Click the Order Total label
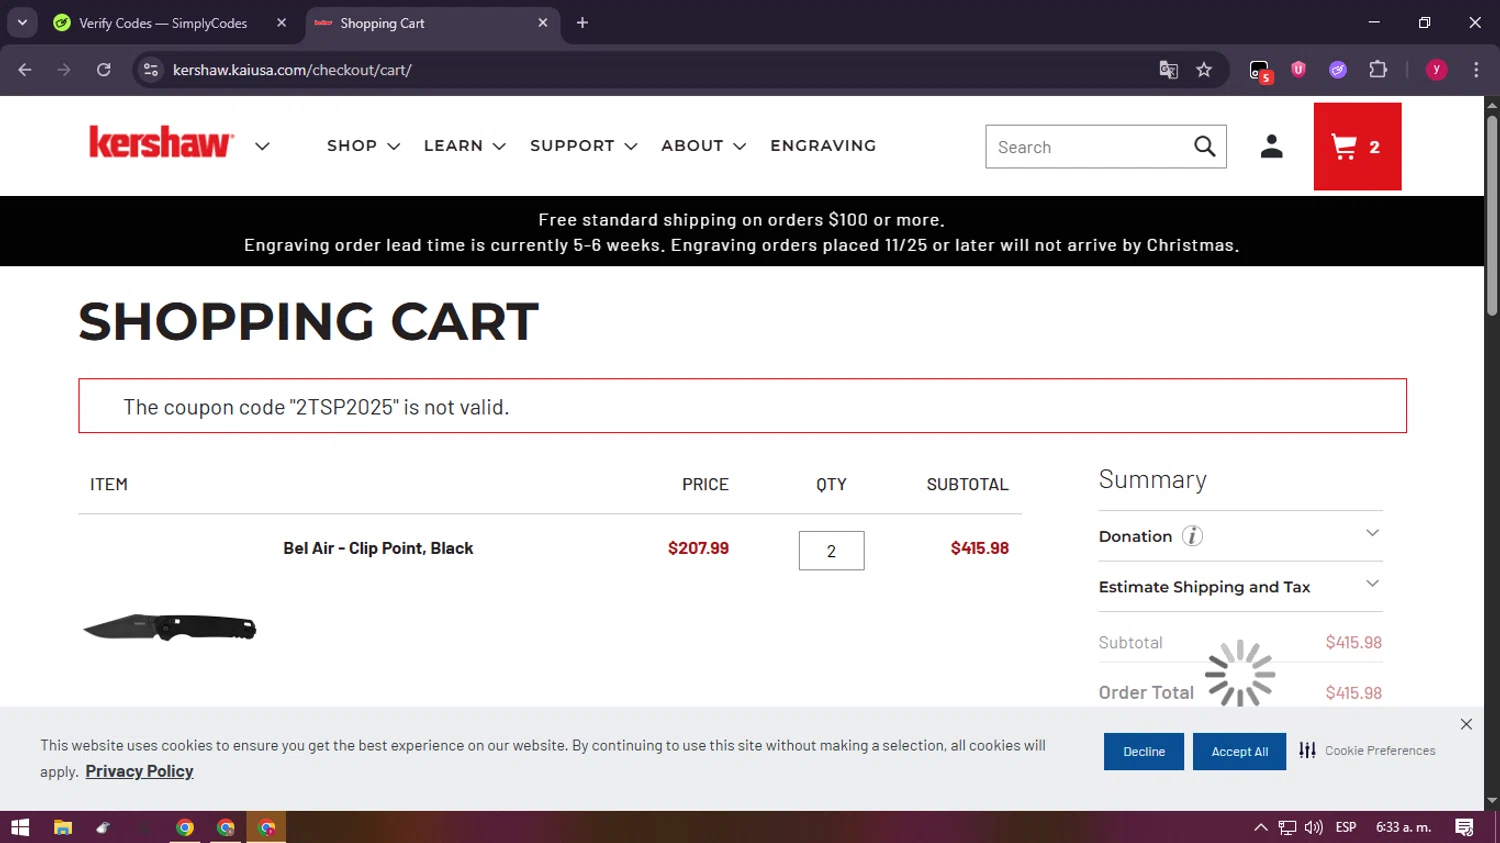The width and height of the screenshot is (1500, 843). 1146,692
